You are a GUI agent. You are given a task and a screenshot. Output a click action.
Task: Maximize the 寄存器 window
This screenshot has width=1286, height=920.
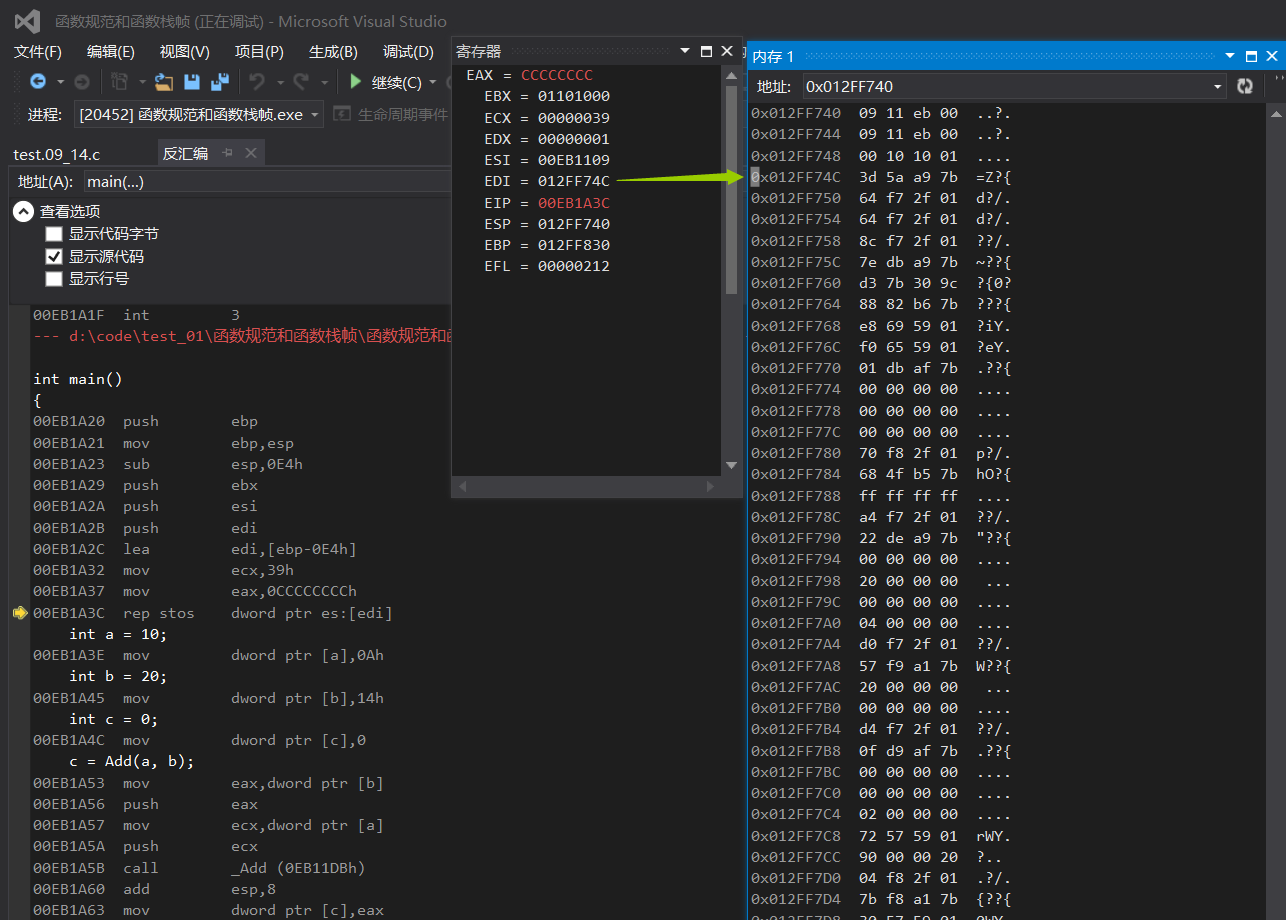(x=706, y=51)
